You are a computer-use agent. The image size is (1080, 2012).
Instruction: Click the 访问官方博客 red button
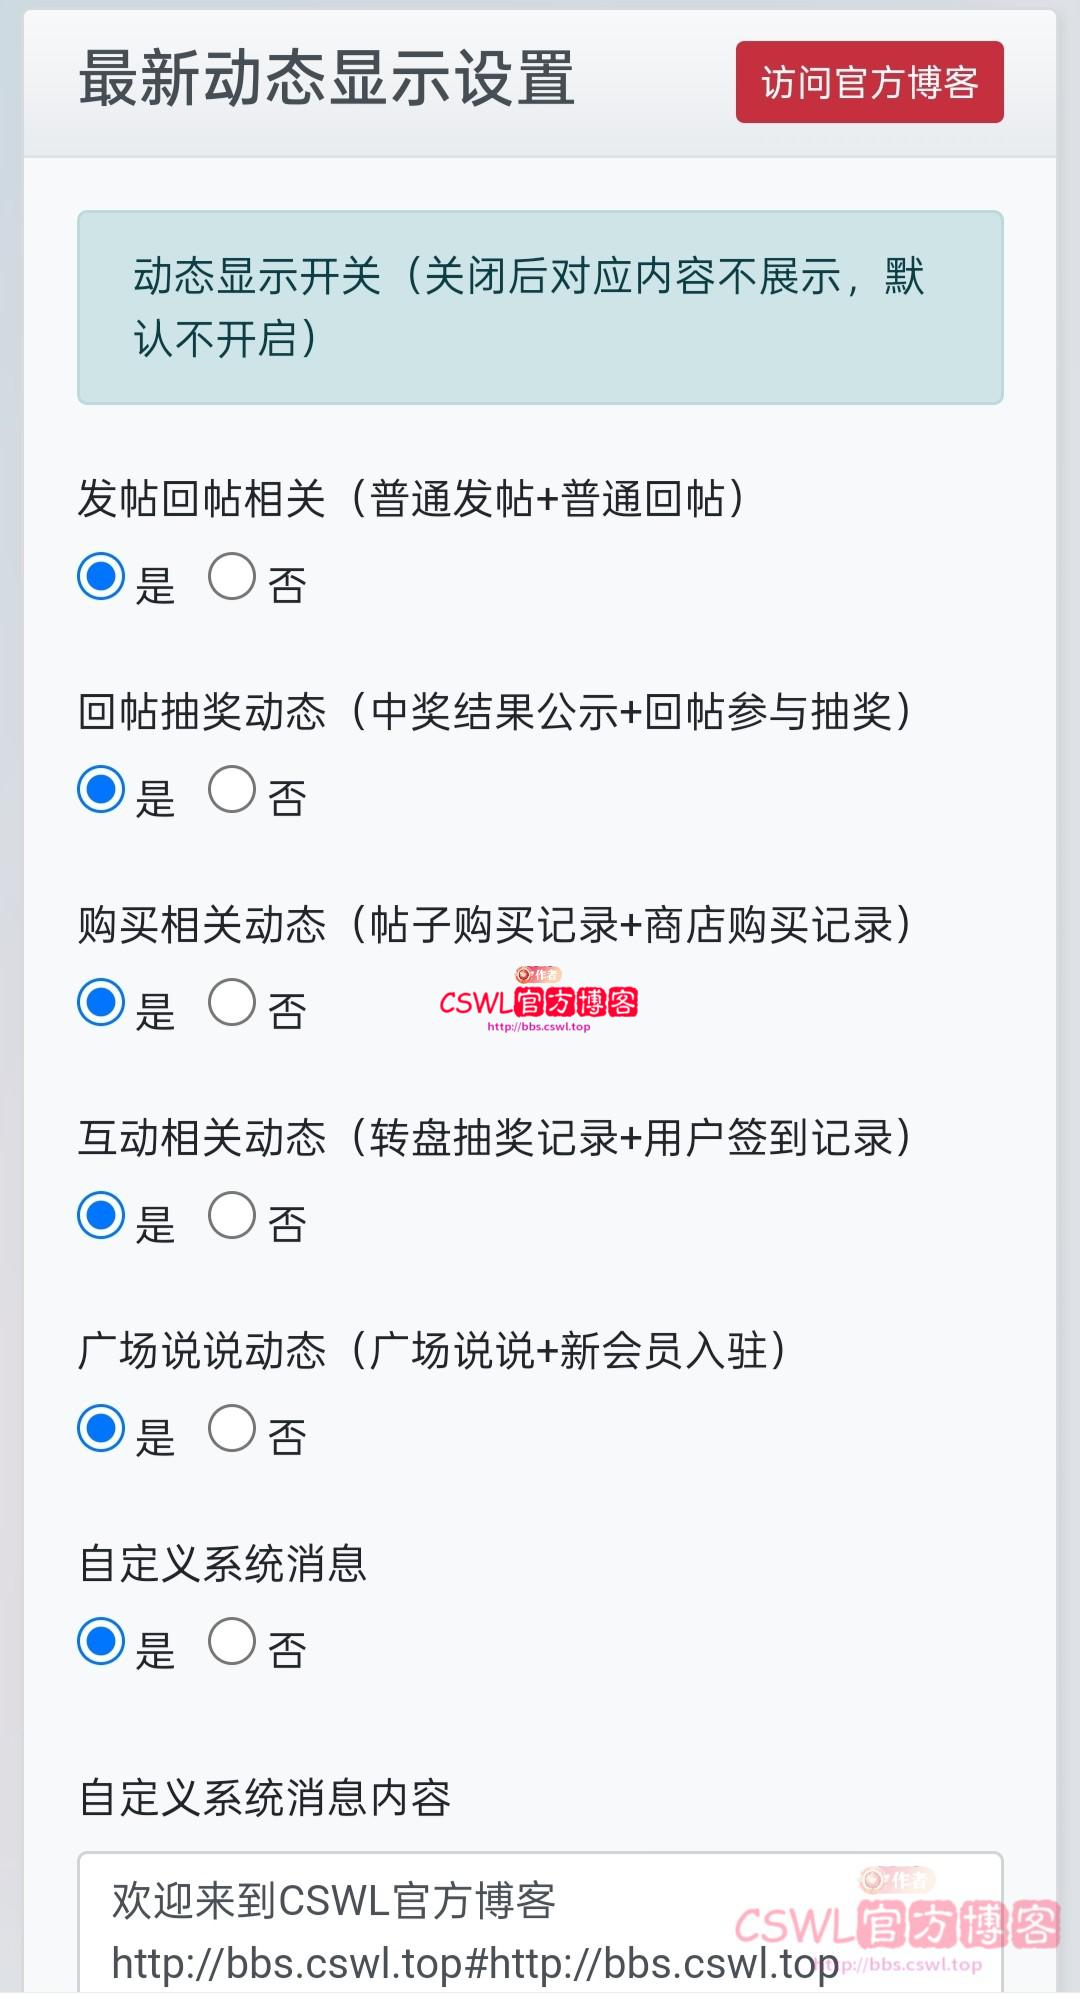[x=869, y=82]
